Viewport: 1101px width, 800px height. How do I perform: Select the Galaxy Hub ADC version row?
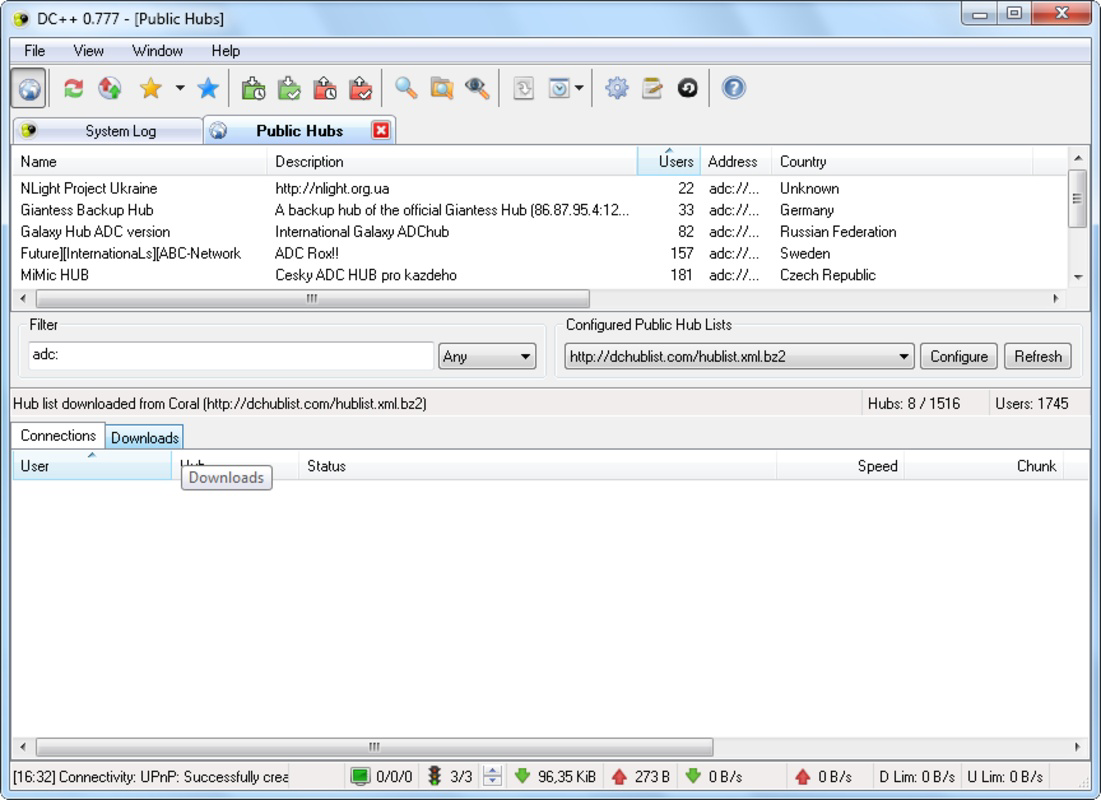pyautogui.click(x=539, y=232)
